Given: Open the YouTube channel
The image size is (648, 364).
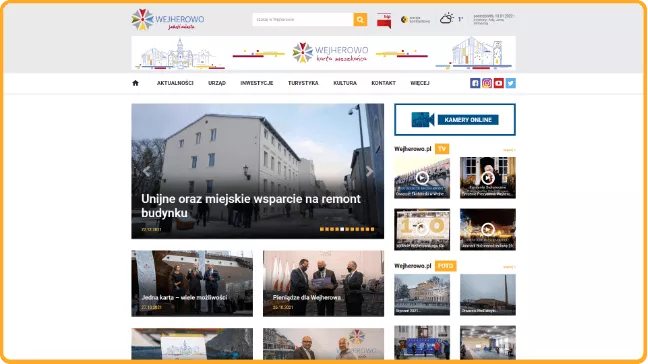Looking at the screenshot, I should pos(499,83).
